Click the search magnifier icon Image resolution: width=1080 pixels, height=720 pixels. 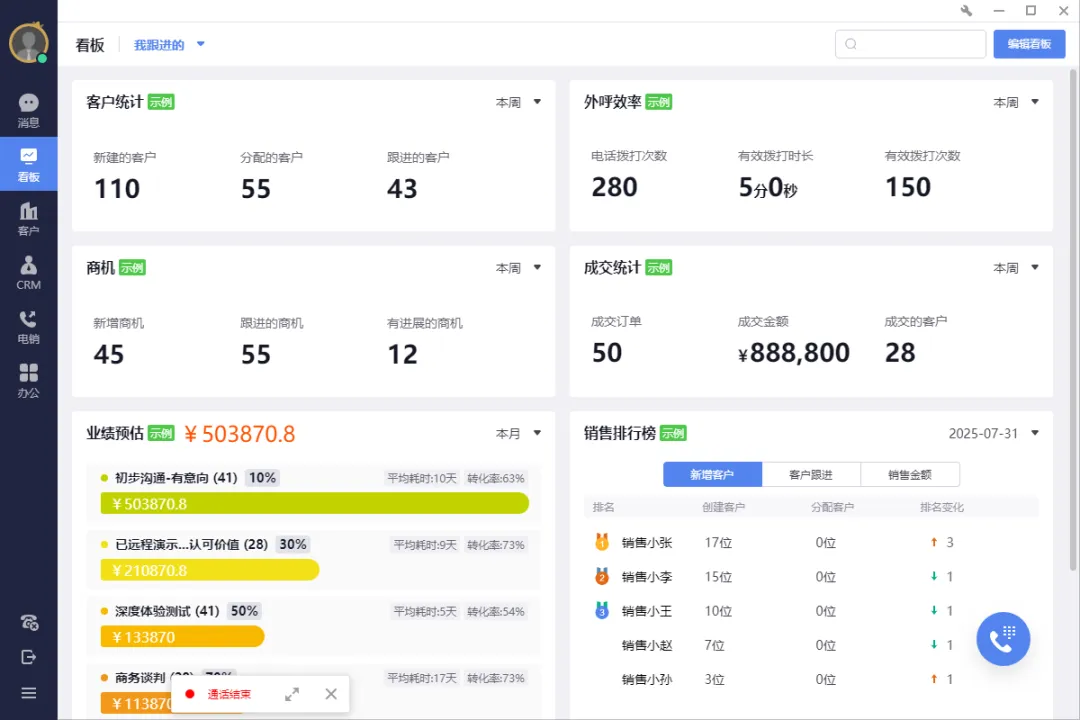point(851,44)
